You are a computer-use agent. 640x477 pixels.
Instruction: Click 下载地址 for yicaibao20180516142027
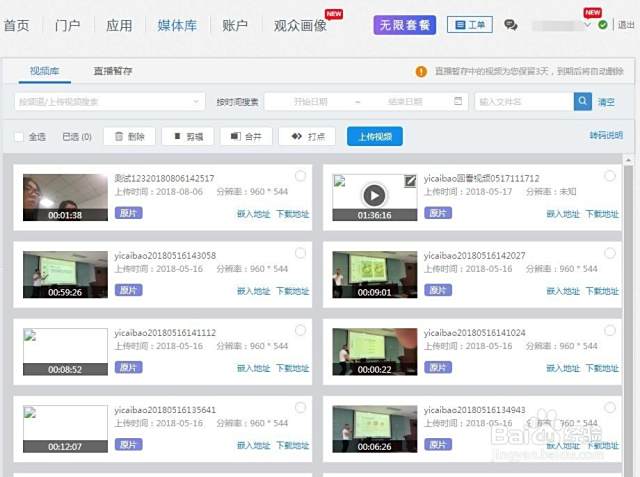coord(602,291)
